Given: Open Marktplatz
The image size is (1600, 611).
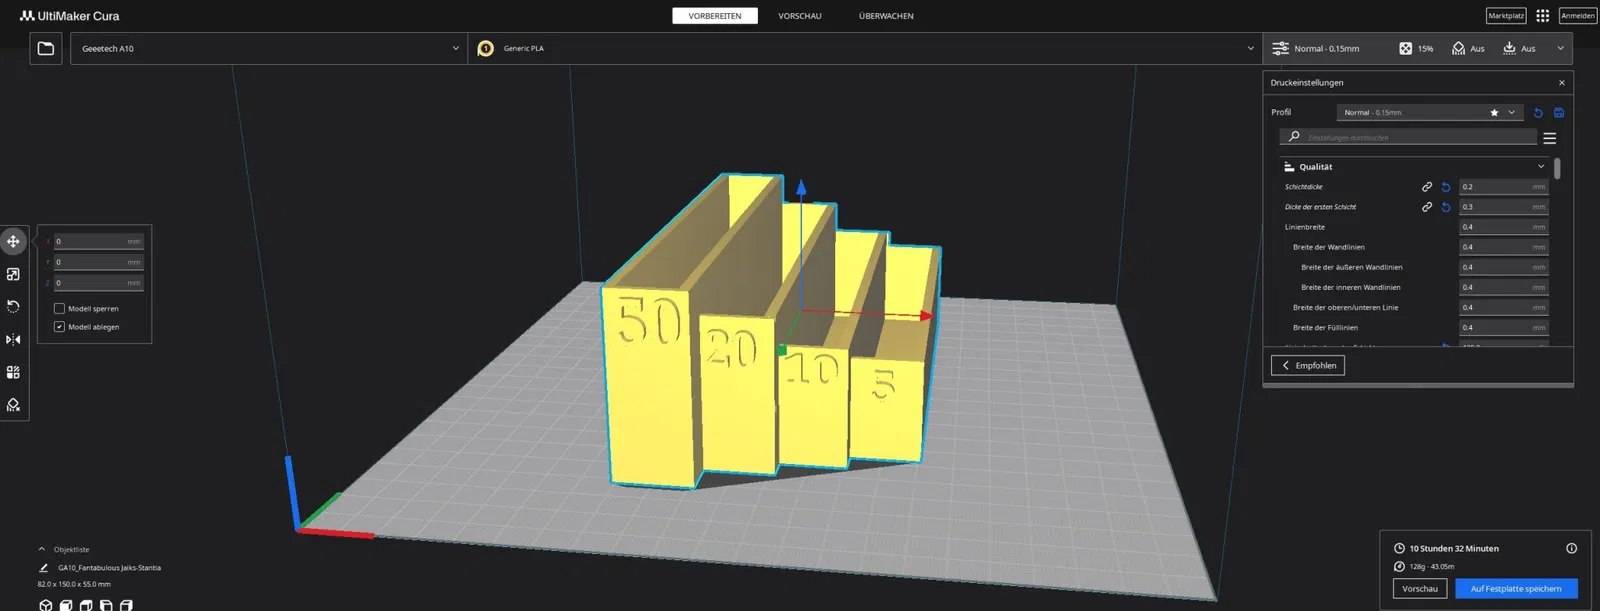Looking at the screenshot, I should pyautogui.click(x=1506, y=16).
